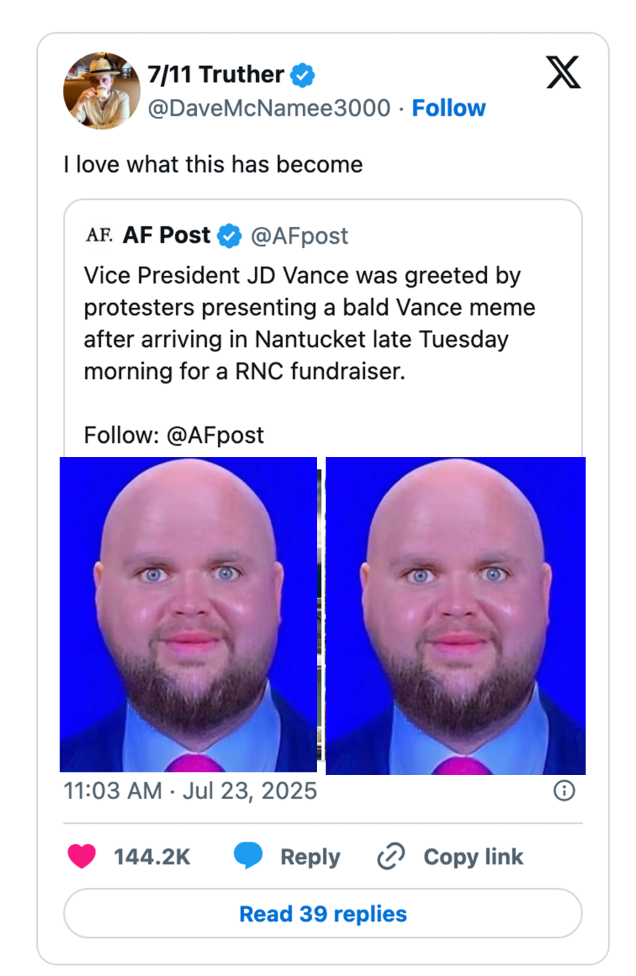Click the 7/11 Truther profile avatar
The width and height of the screenshot is (636, 976).
coord(101,91)
